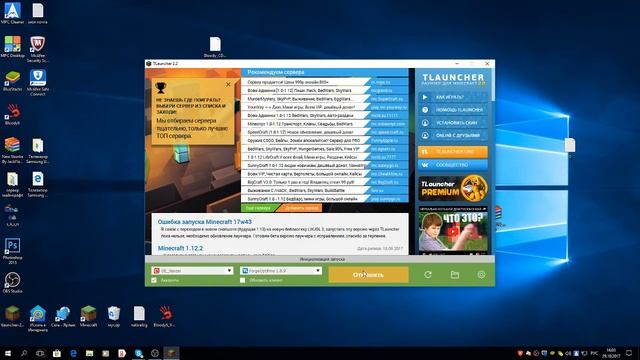Close the yellow trophy tip popup
The height and width of the screenshot is (360, 640).
[x=228, y=84]
